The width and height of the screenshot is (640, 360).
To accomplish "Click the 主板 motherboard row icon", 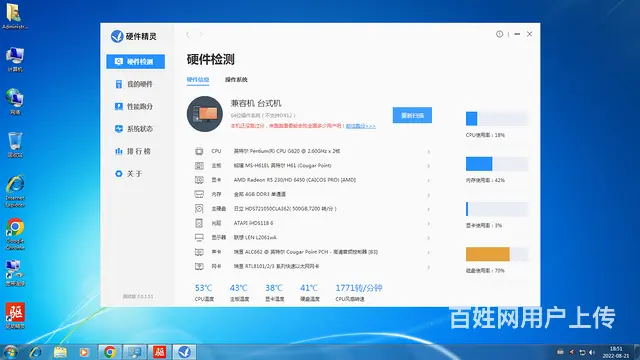I will pos(199,166).
